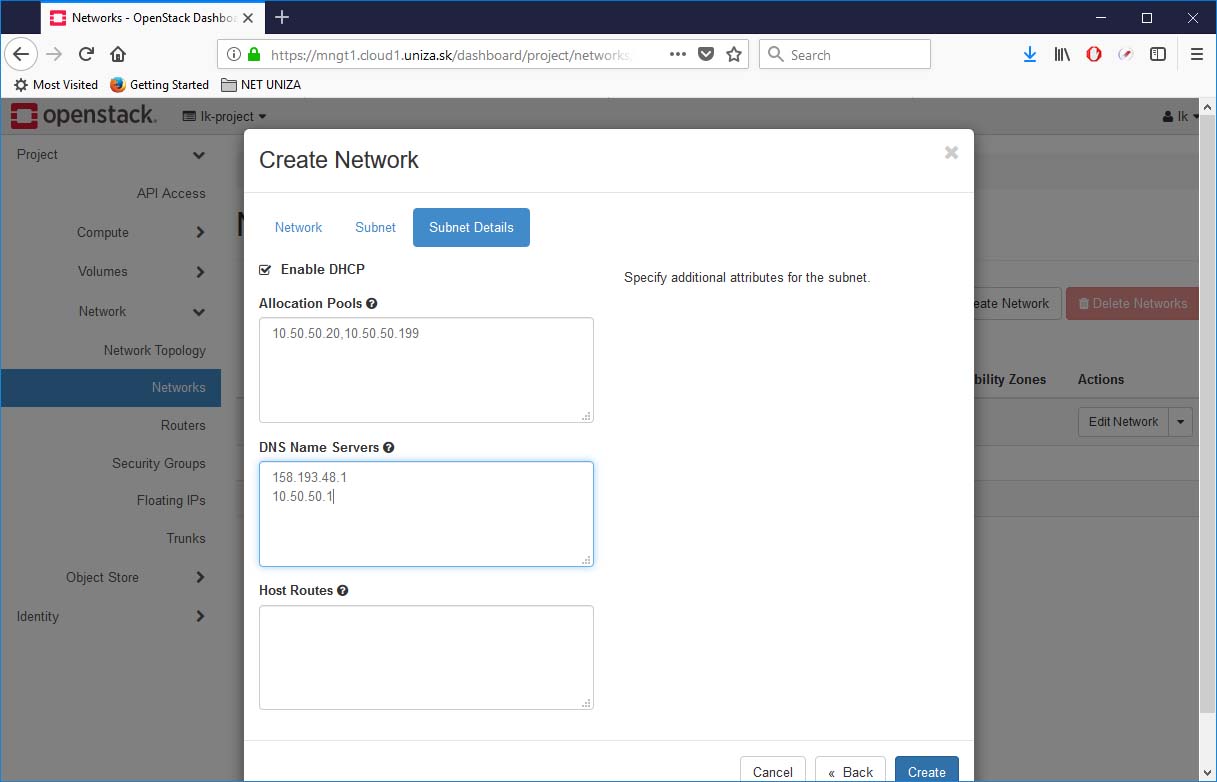
Task: Open Routers in the sidebar
Action: (x=183, y=425)
